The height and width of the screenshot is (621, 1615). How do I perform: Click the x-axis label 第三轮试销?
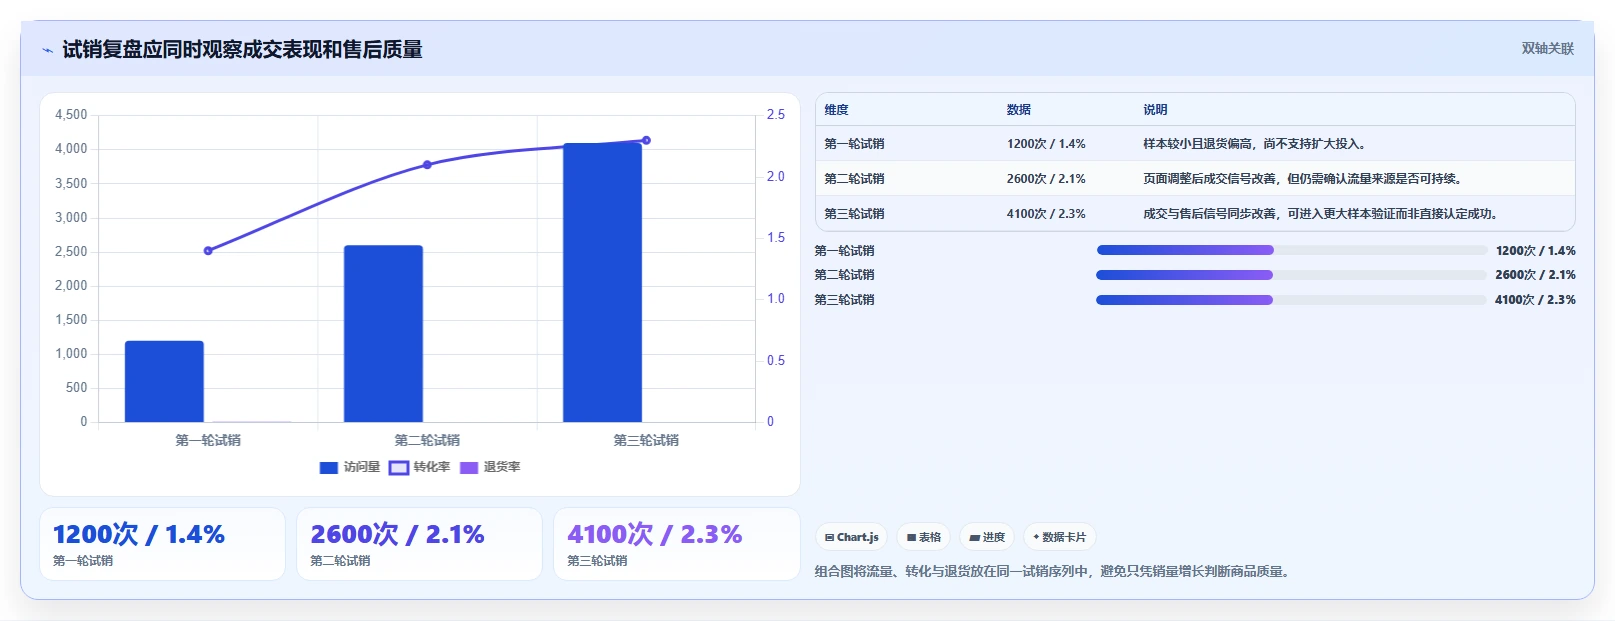[x=646, y=440]
